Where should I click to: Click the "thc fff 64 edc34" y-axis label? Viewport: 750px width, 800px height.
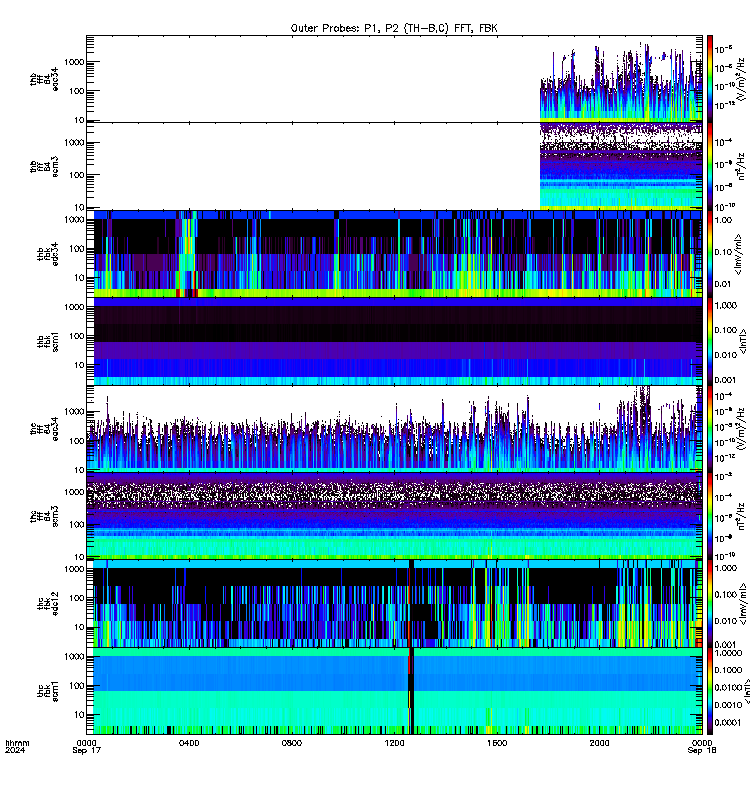[x=44, y=429]
